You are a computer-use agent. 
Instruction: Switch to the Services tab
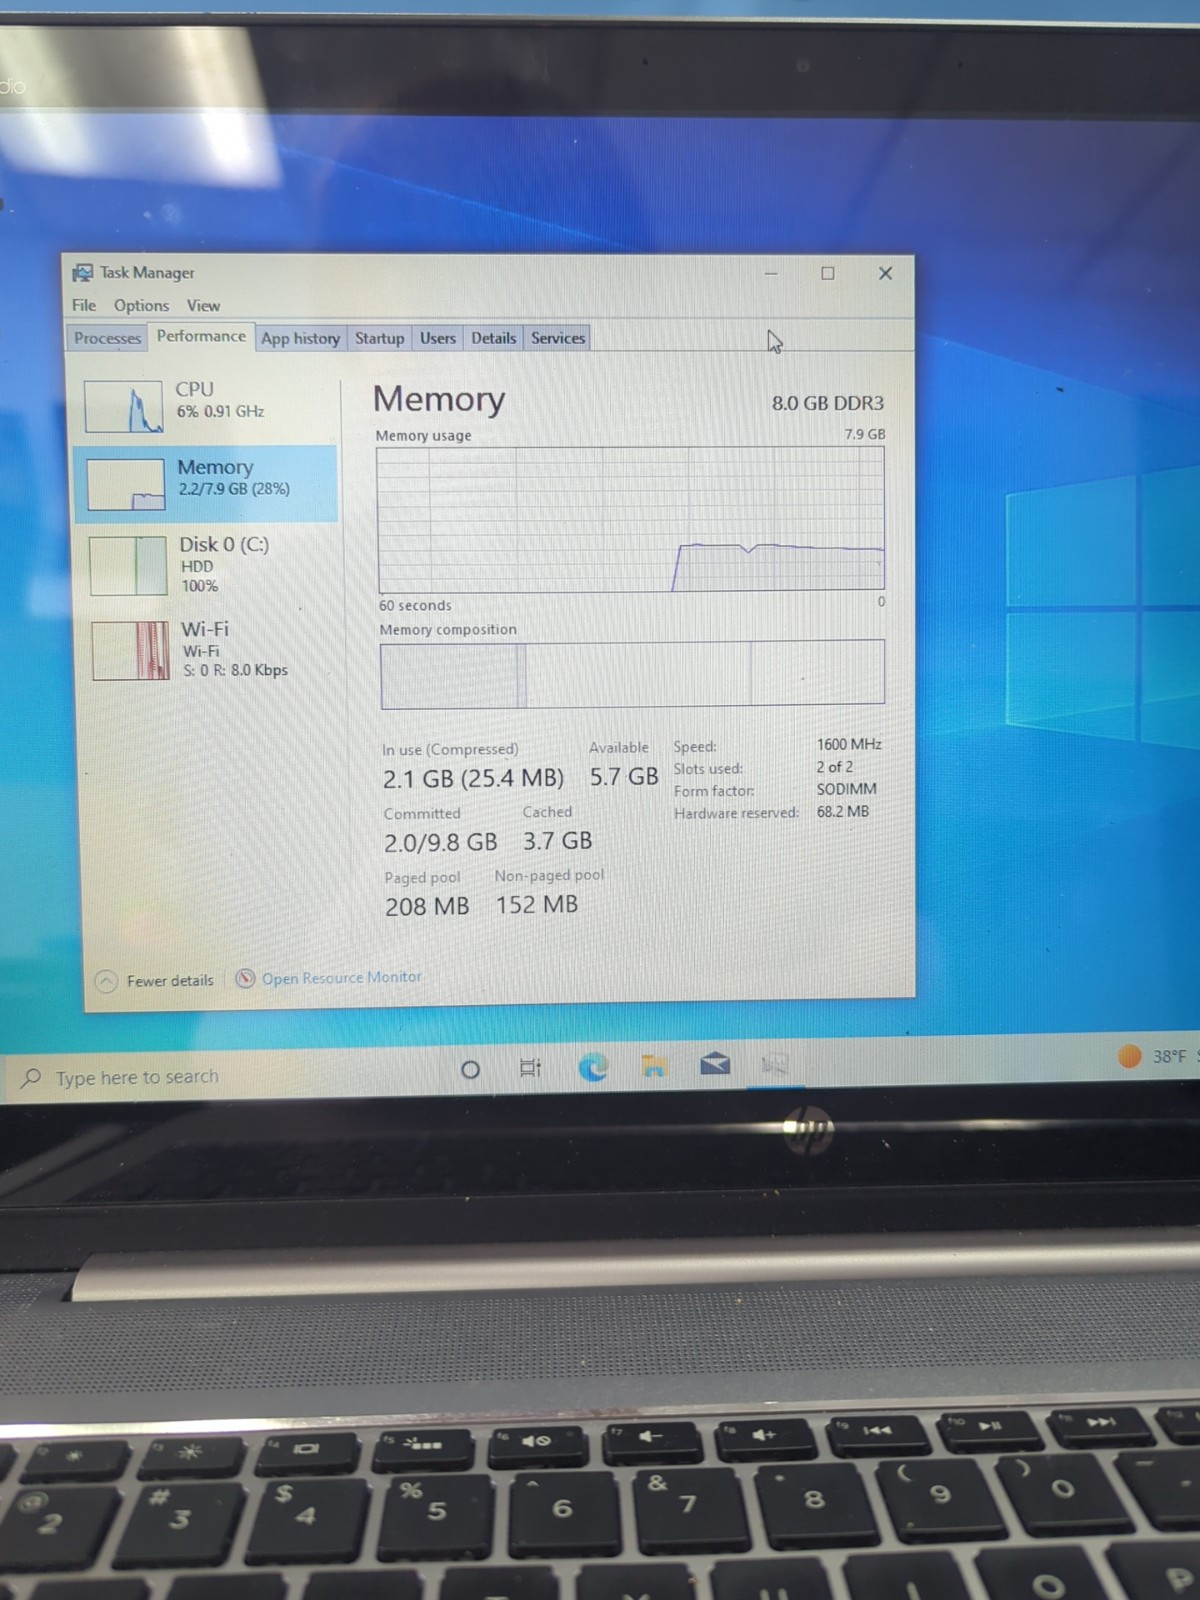coord(558,338)
